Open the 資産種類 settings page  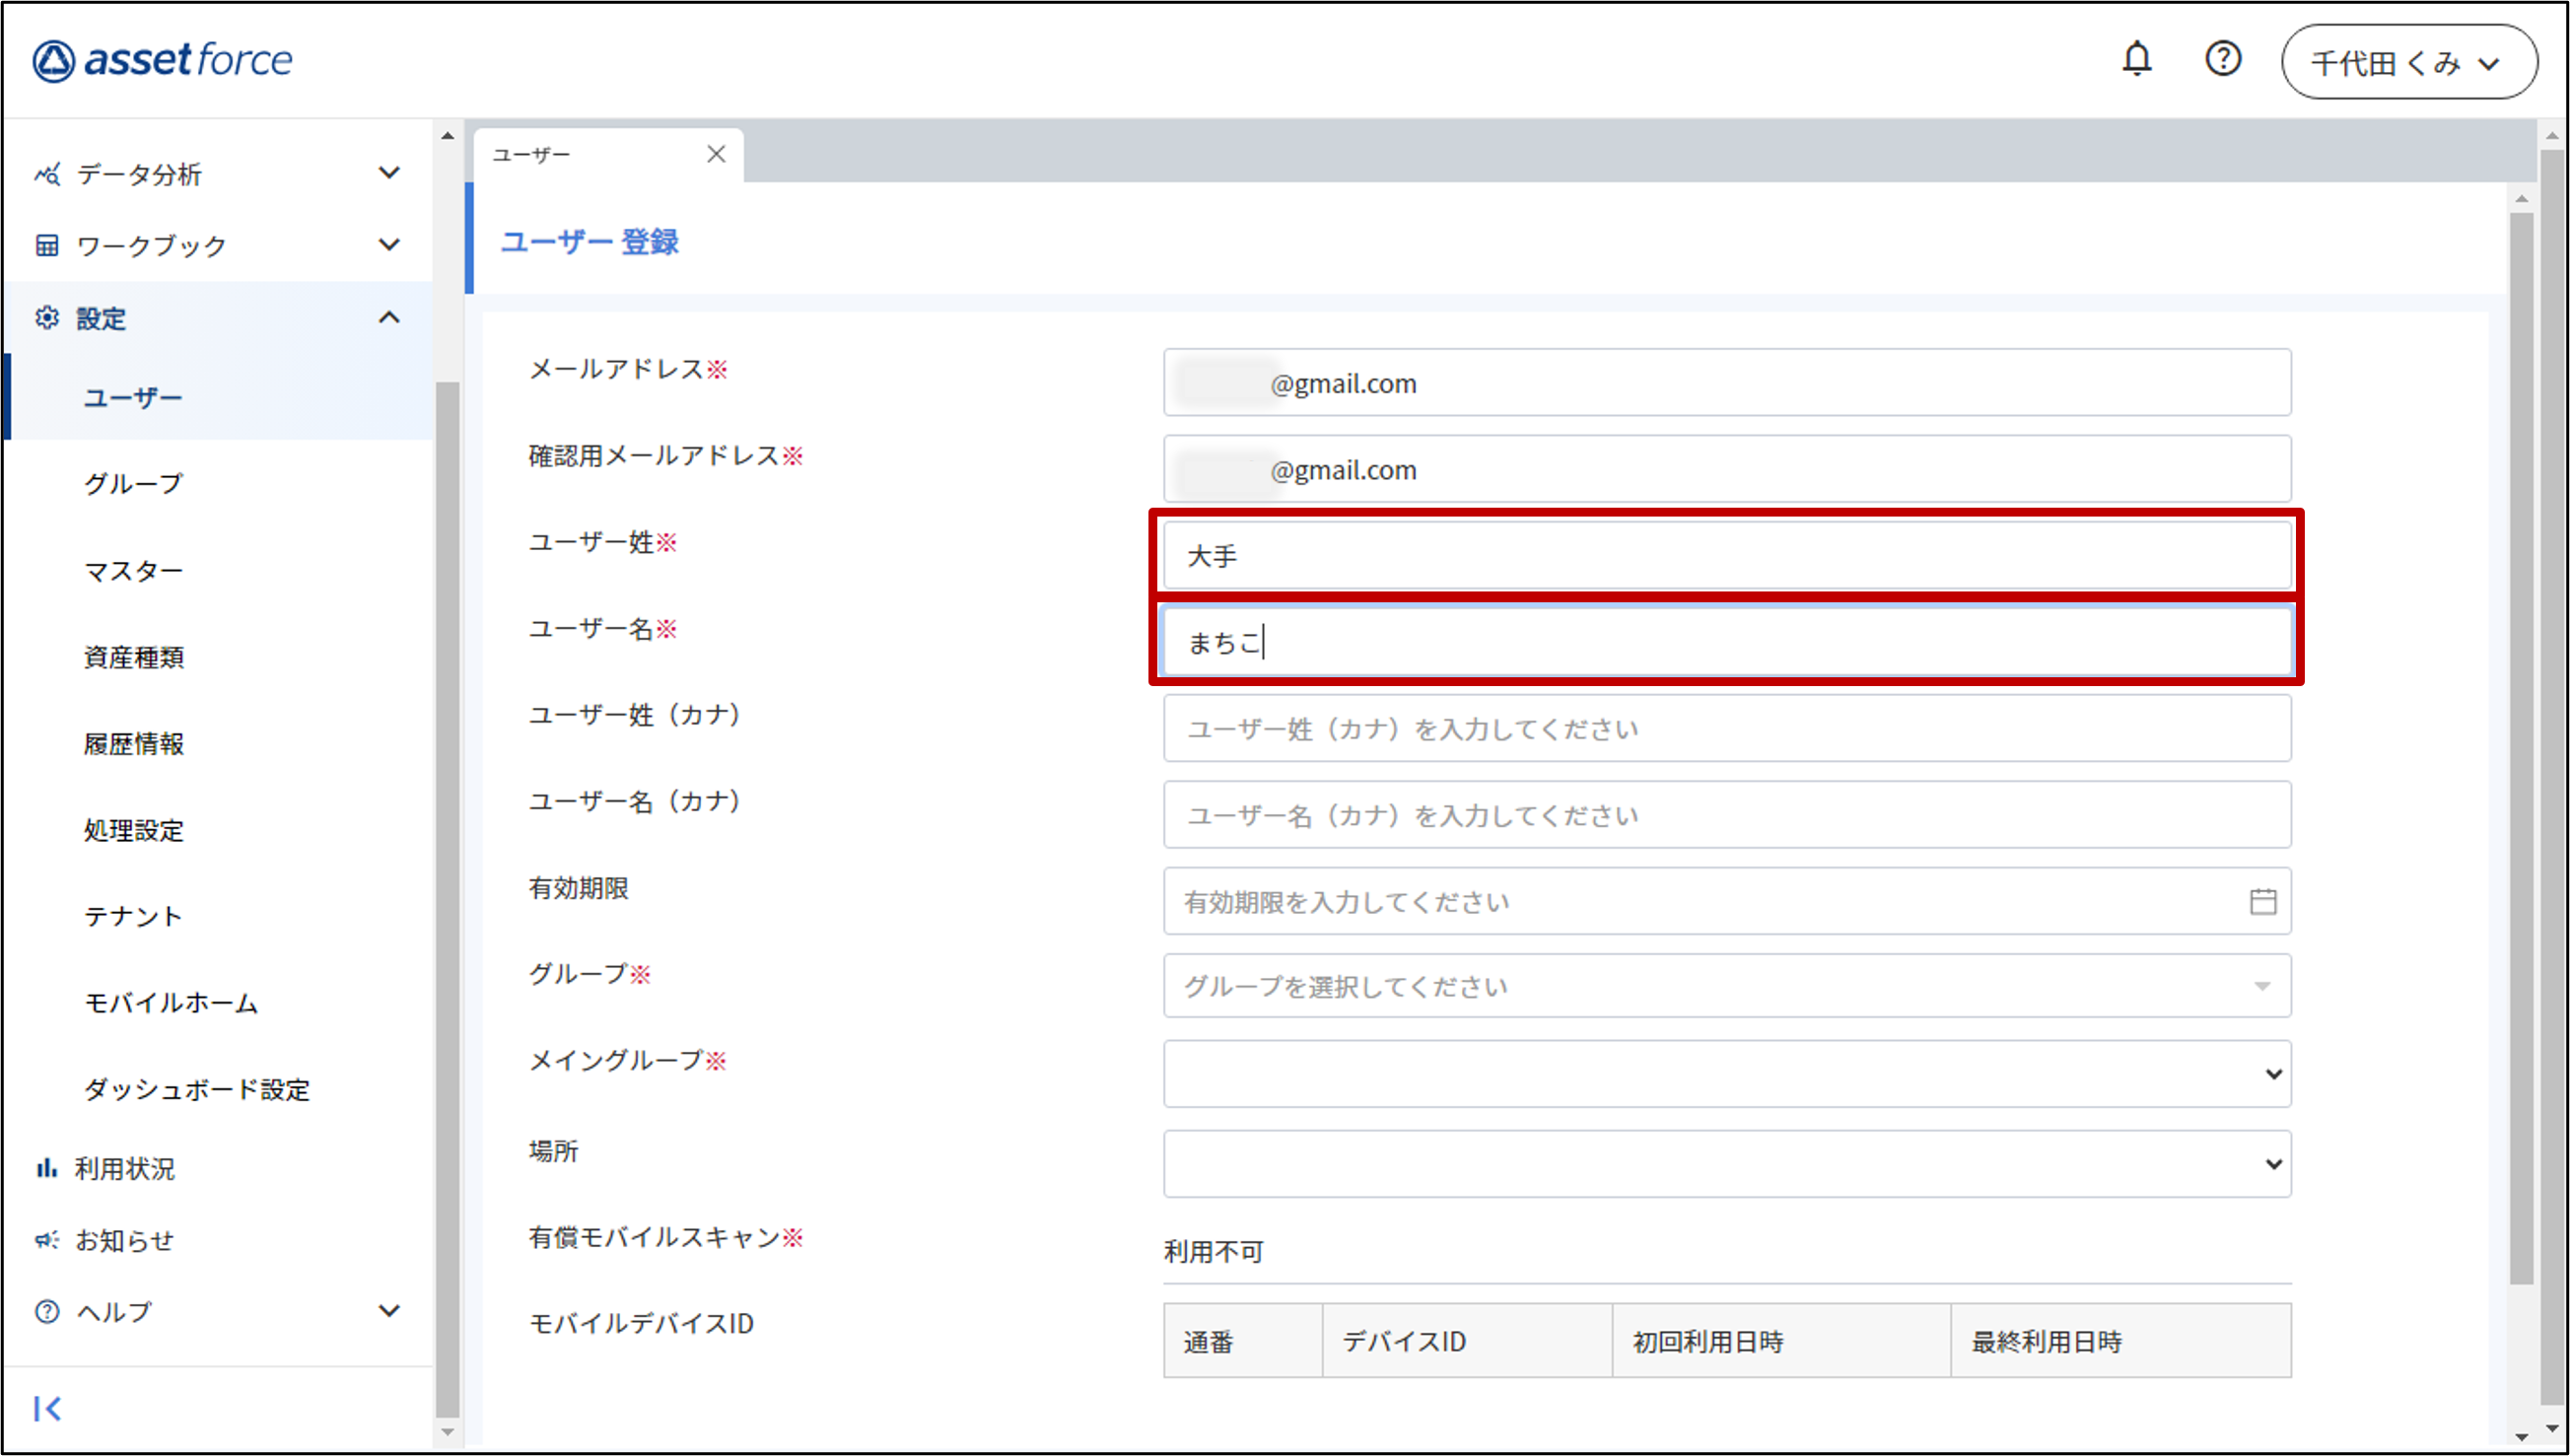click(x=133, y=657)
